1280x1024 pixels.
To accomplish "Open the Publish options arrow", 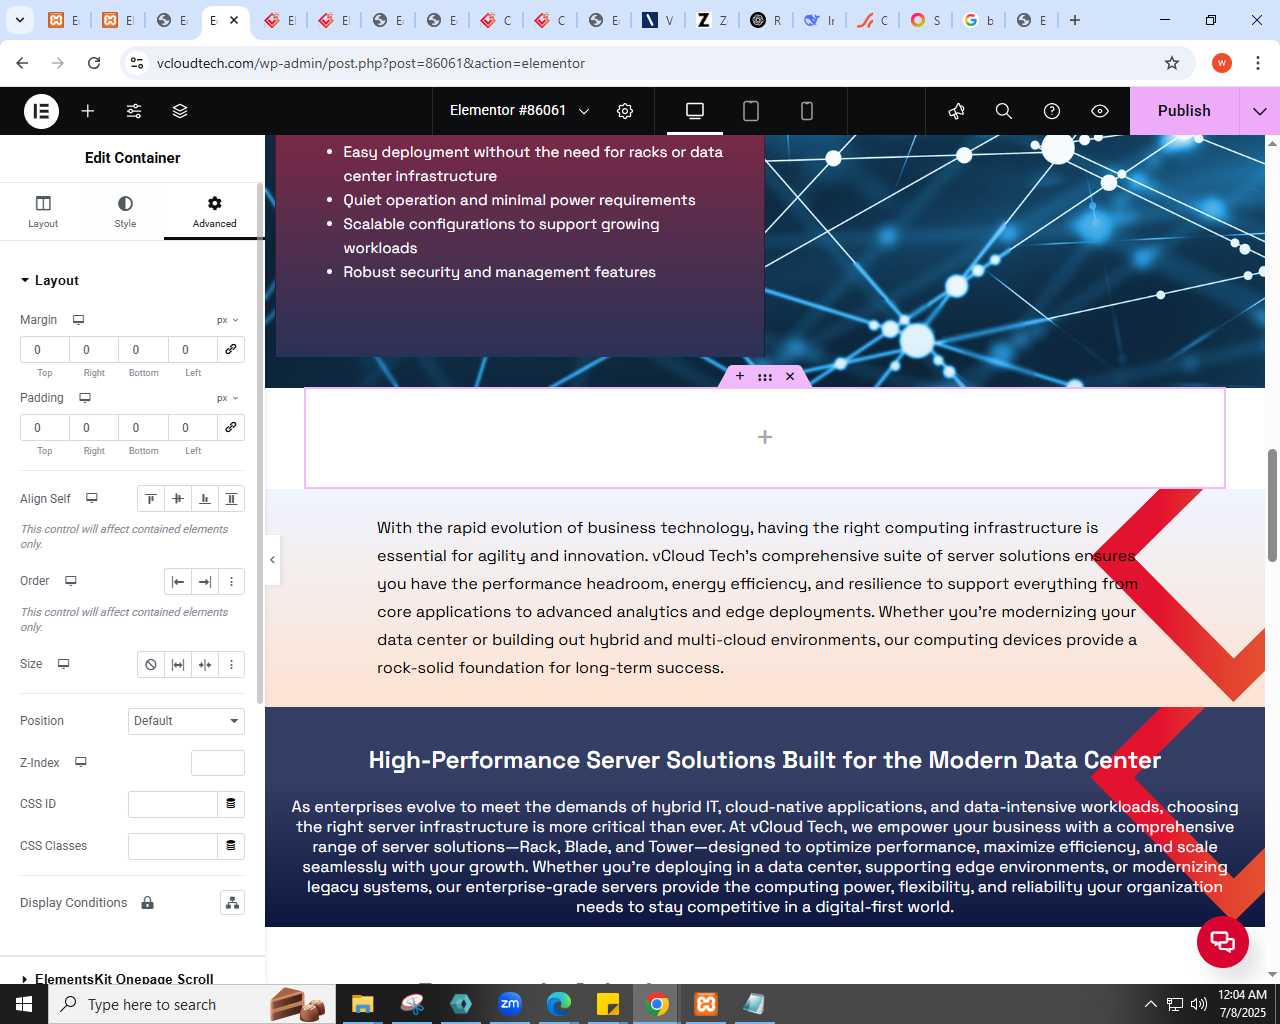I will [1260, 111].
